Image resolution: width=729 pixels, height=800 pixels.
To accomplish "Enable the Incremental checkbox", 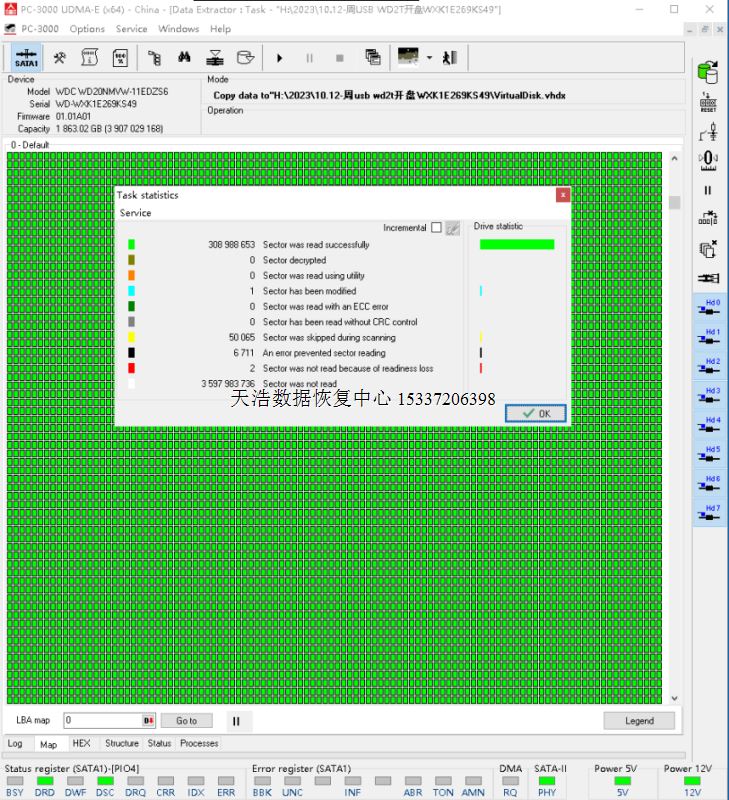I will [436, 228].
